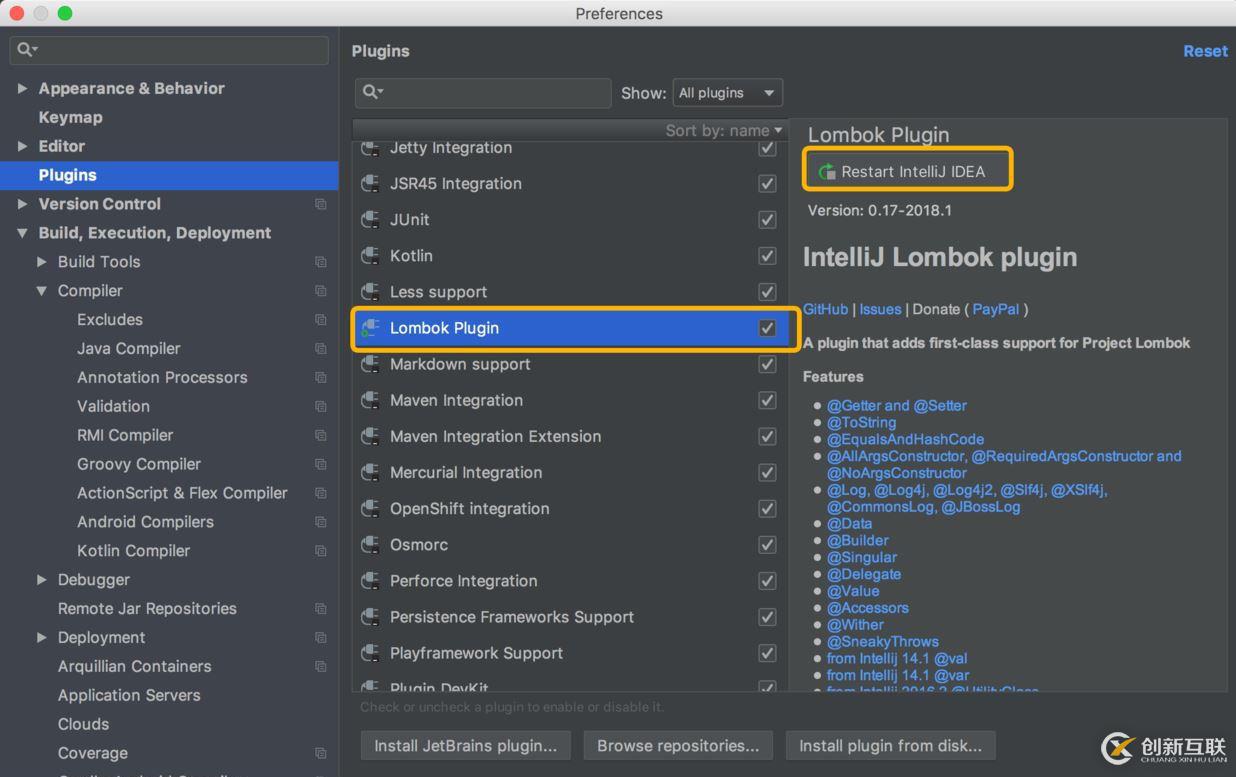The image size is (1236, 777).
Task: Collapse Build, Execution, Deployment section
Action: tap(23, 233)
